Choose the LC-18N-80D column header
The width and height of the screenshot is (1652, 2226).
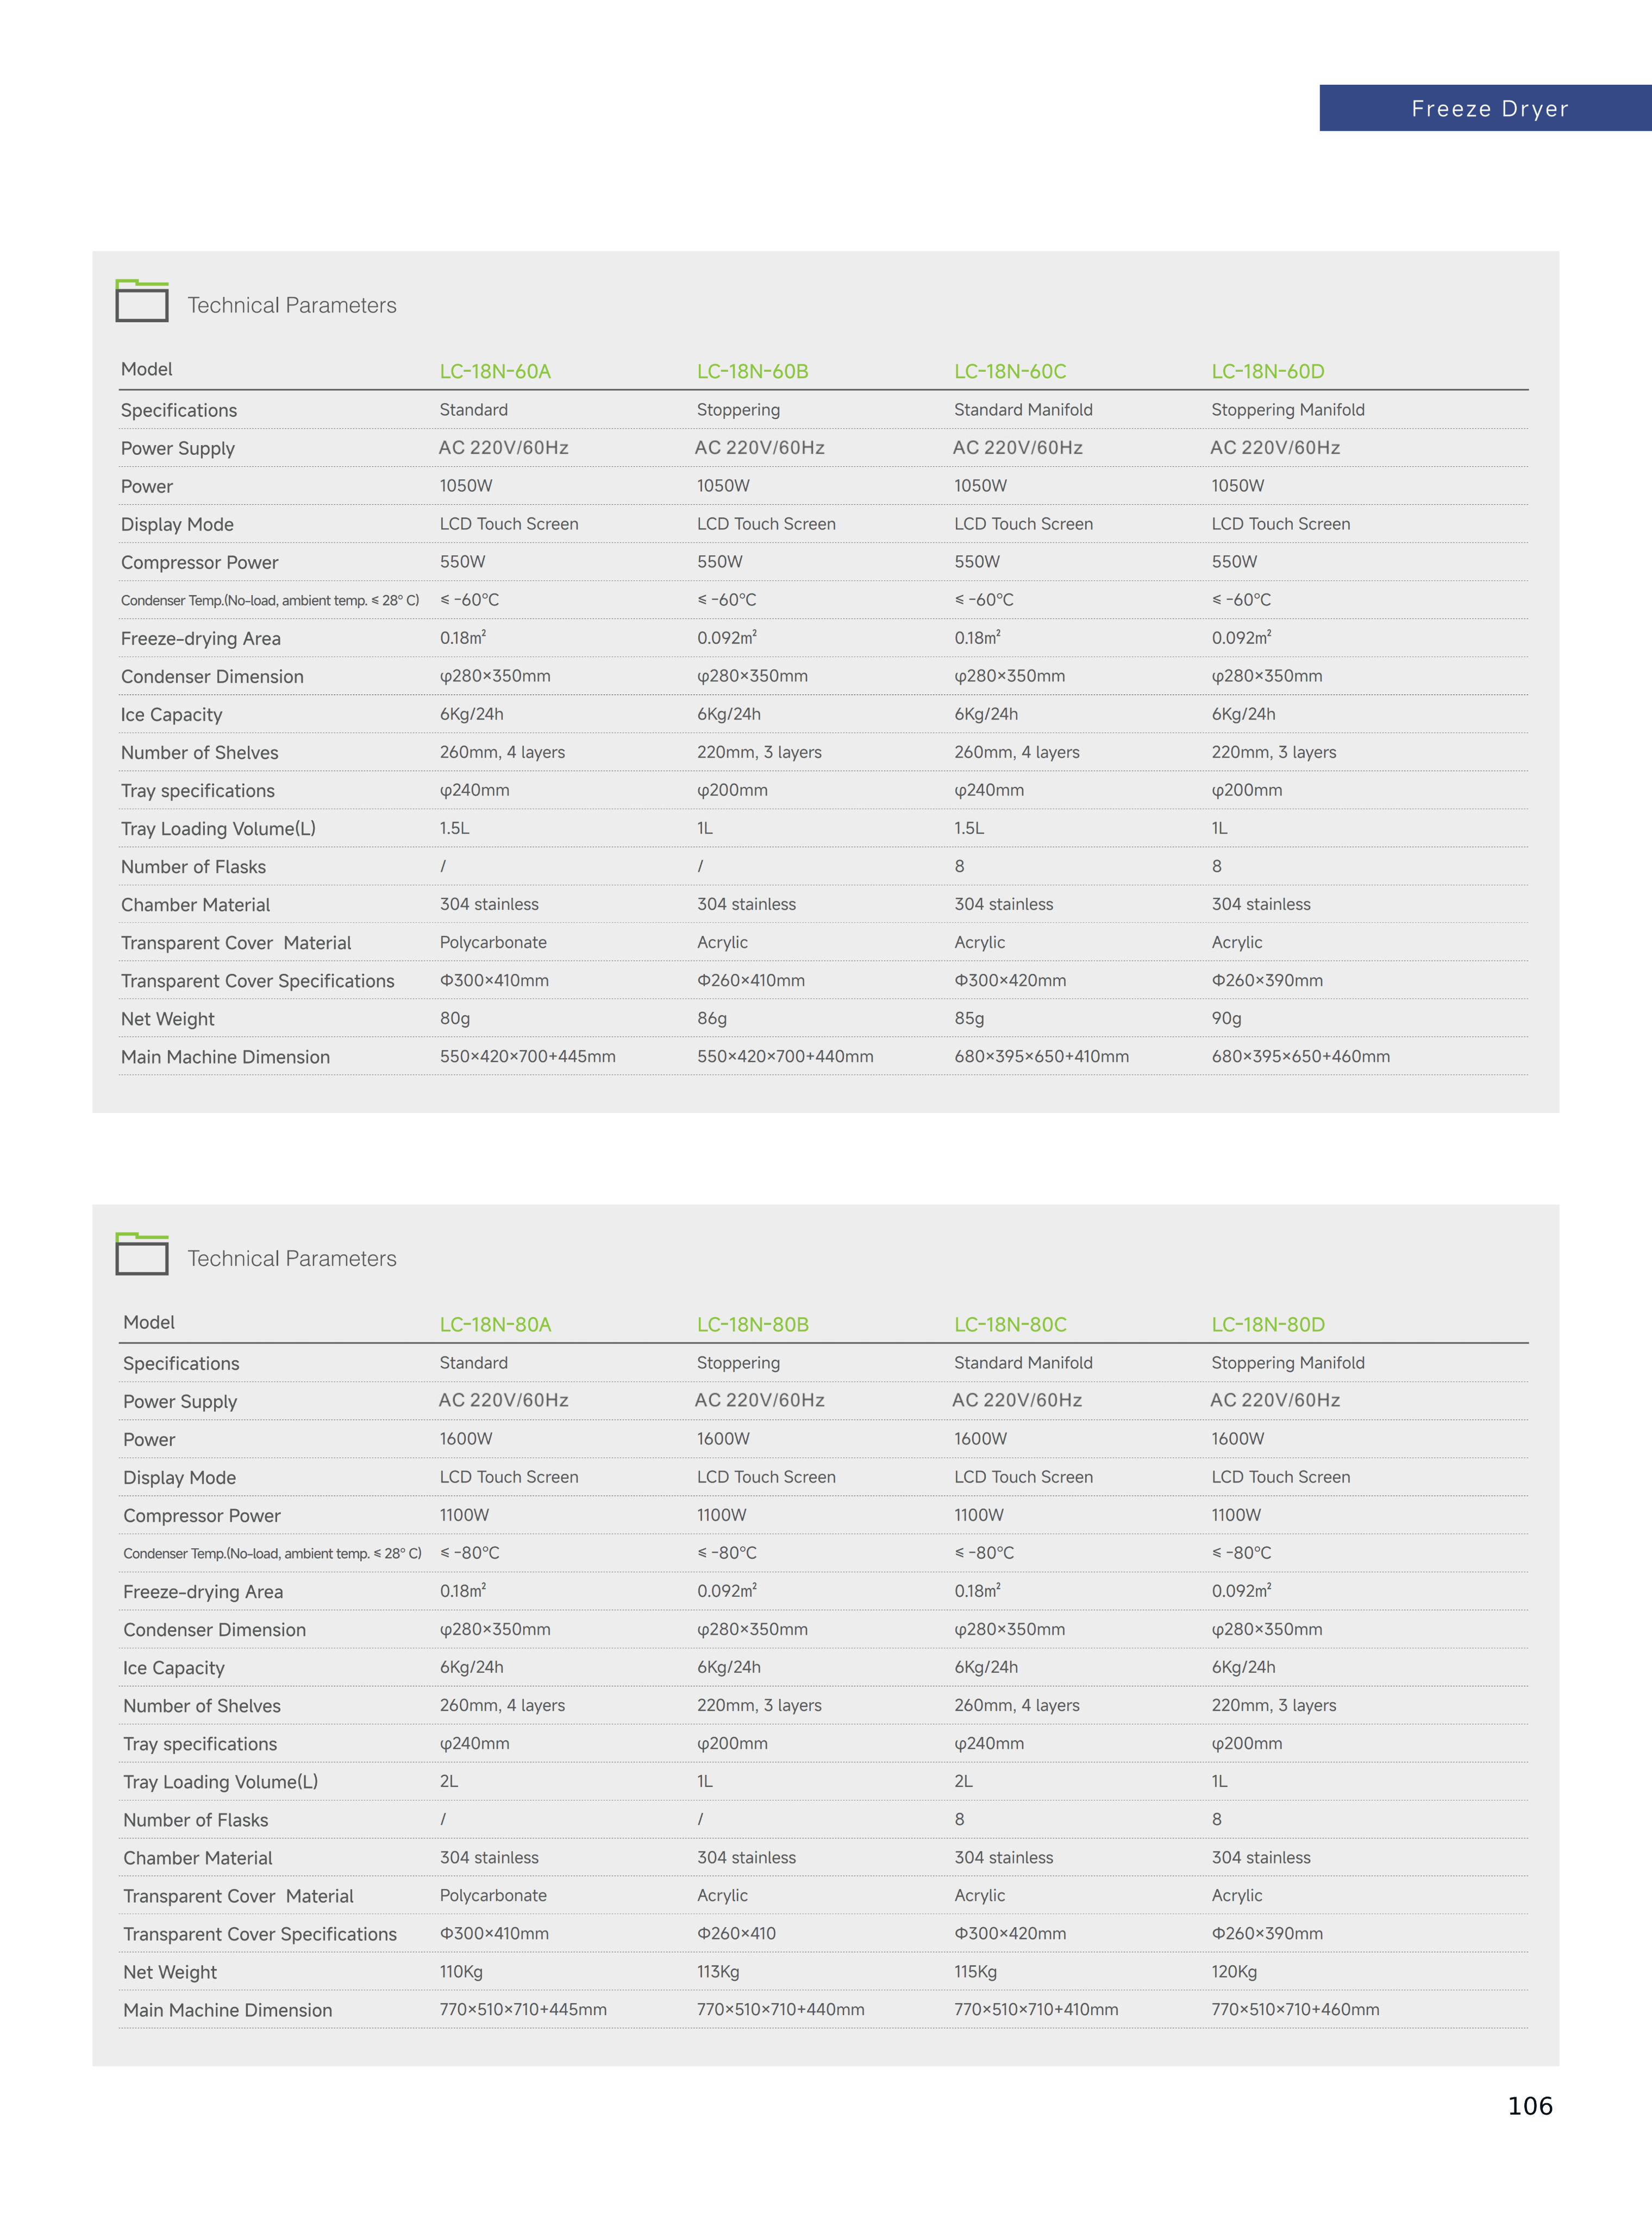(1268, 1324)
